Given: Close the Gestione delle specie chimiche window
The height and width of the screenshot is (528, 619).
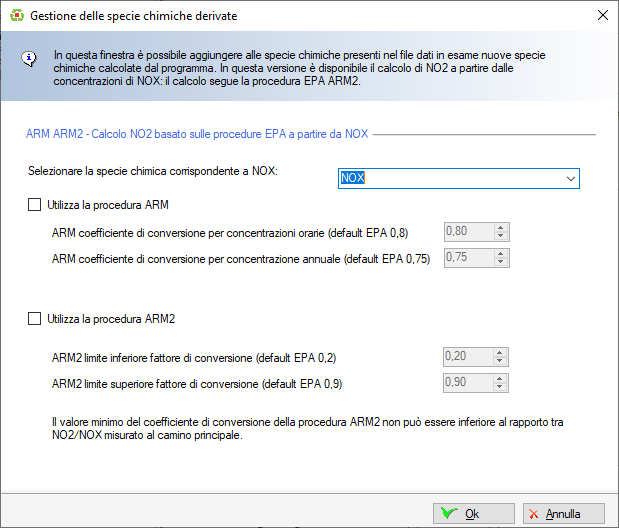Looking at the screenshot, I should pyautogui.click(x=602, y=15).
